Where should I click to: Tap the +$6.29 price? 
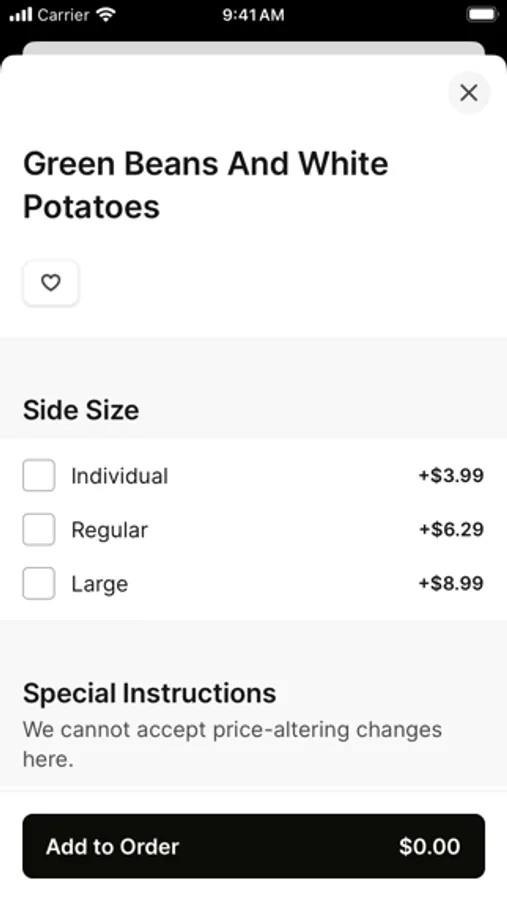(x=451, y=529)
